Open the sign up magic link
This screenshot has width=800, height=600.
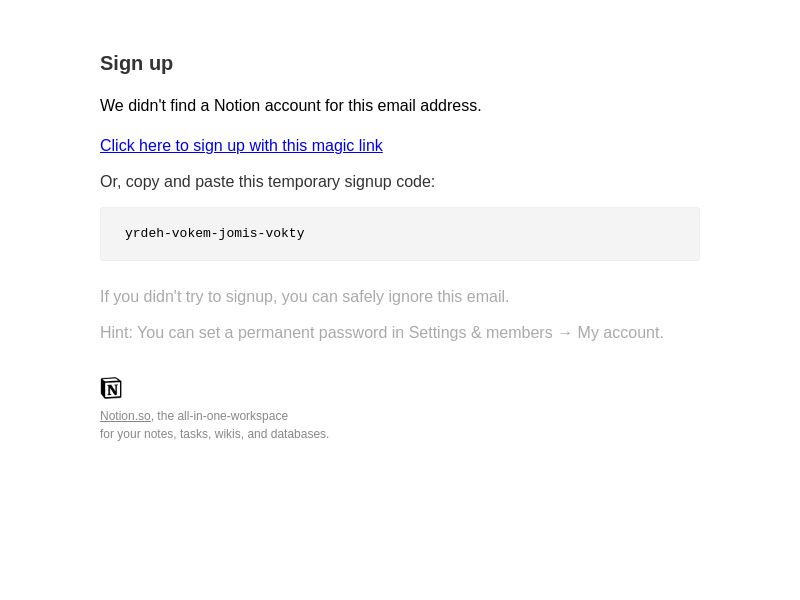(x=241, y=145)
